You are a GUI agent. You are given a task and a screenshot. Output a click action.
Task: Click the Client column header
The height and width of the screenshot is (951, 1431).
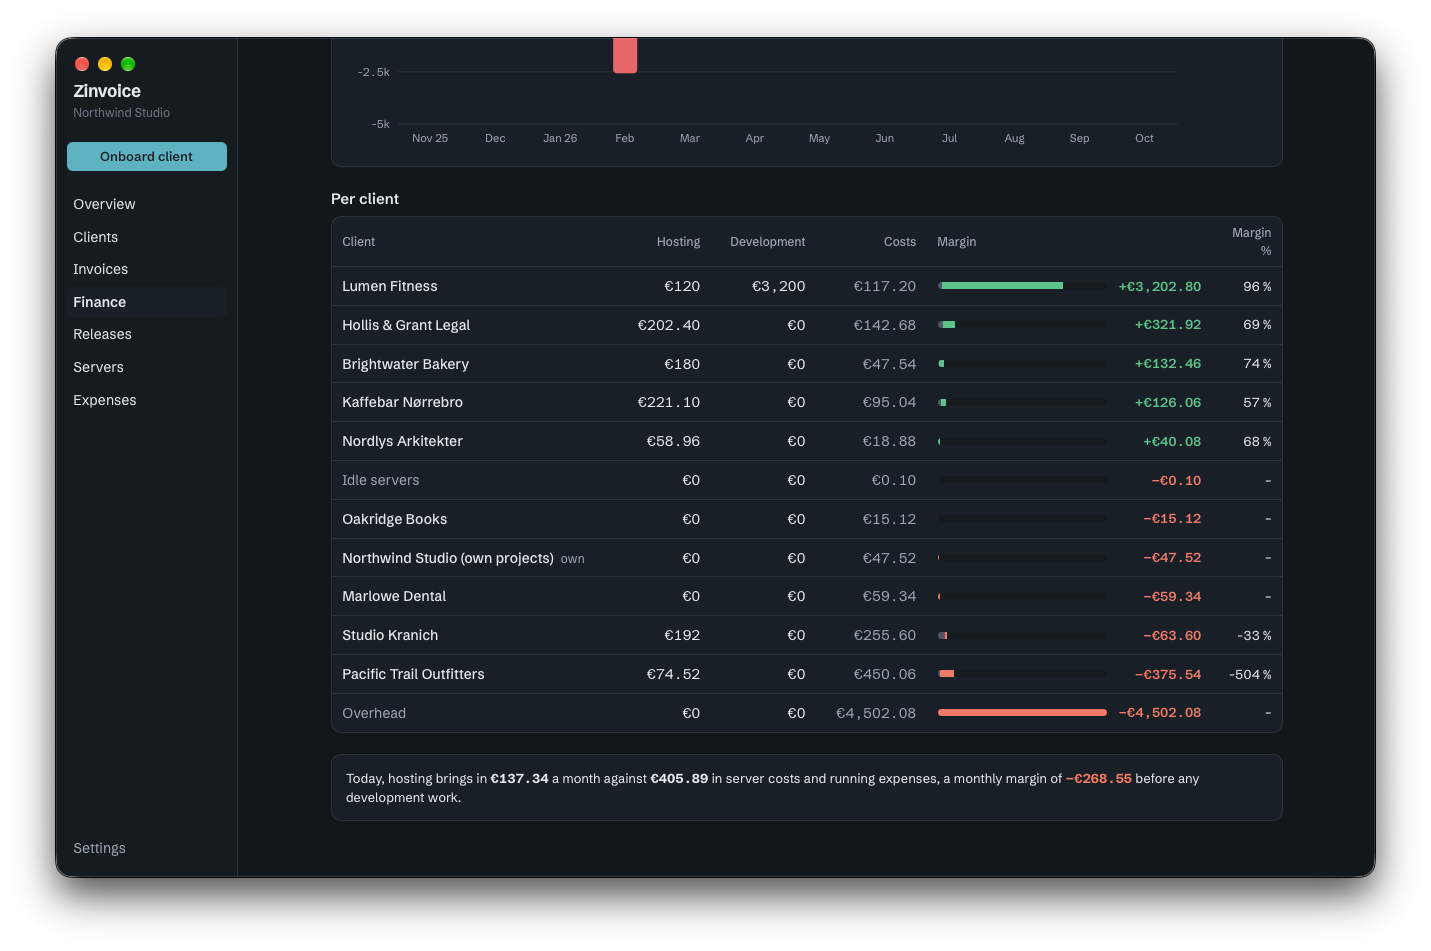tap(359, 242)
